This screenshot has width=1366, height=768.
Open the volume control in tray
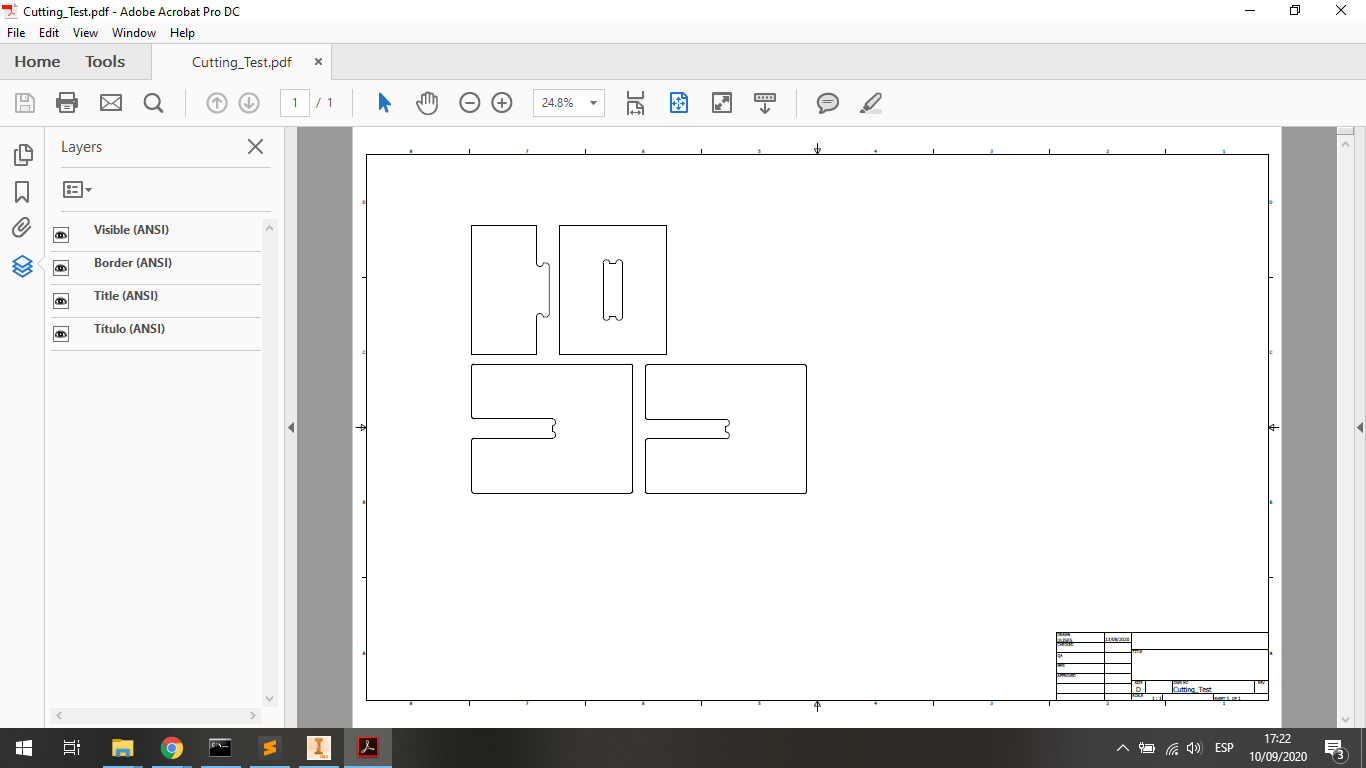[x=1193, y=748]
